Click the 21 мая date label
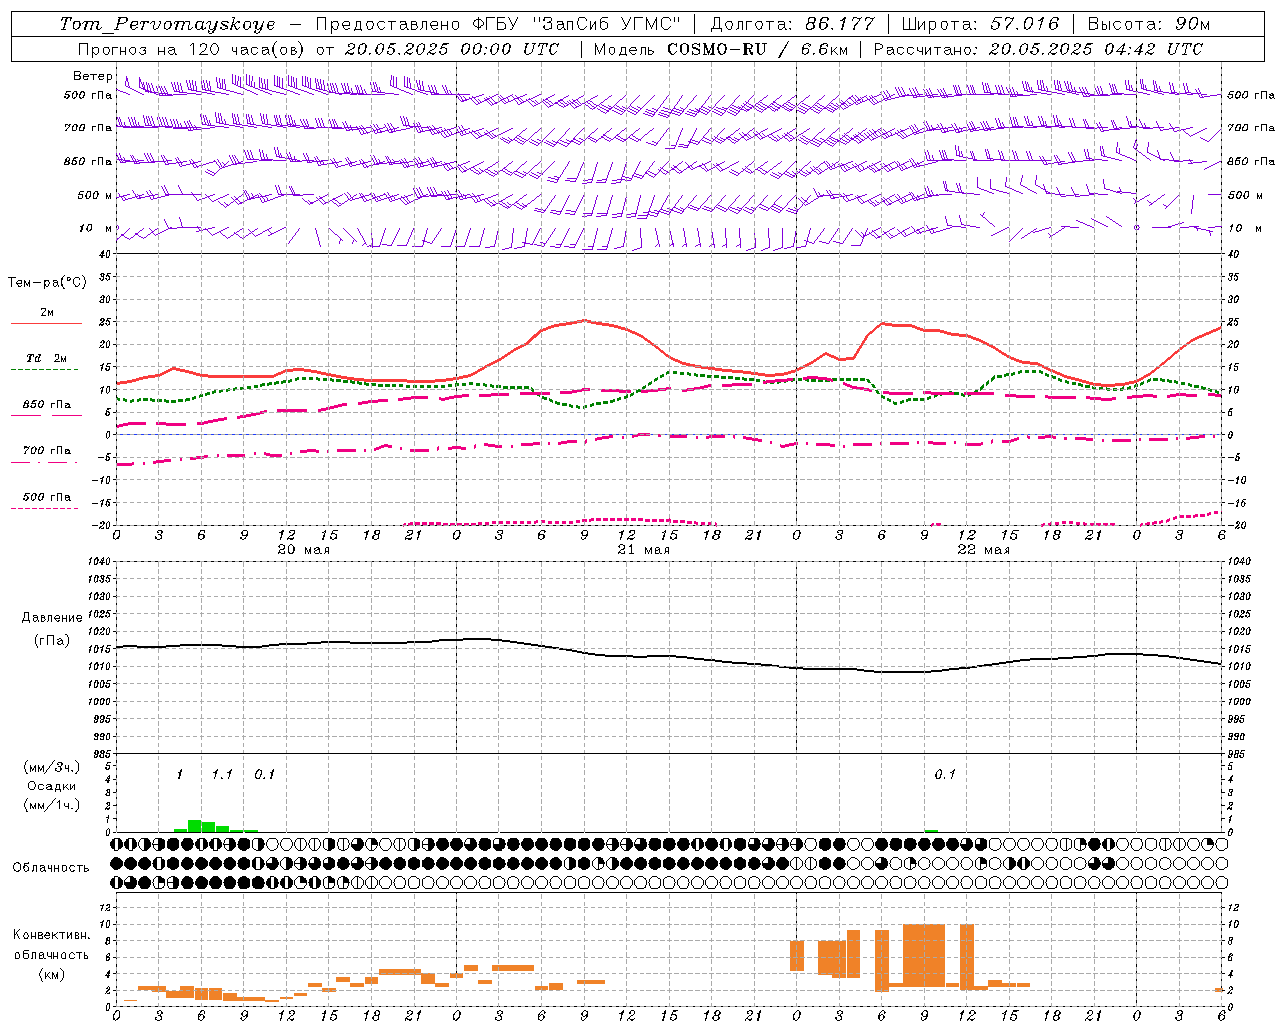 point(643,550)
